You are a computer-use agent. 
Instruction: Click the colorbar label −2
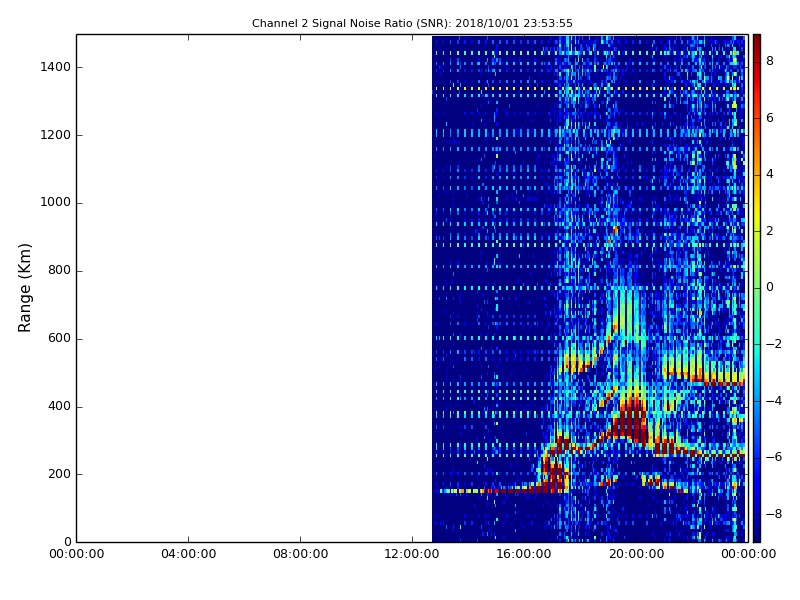(x=774, y=344)
